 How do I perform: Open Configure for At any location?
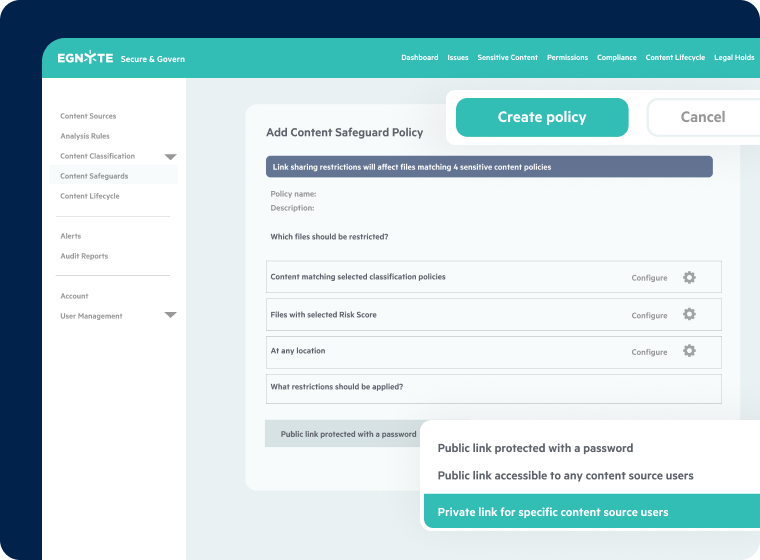649,352
